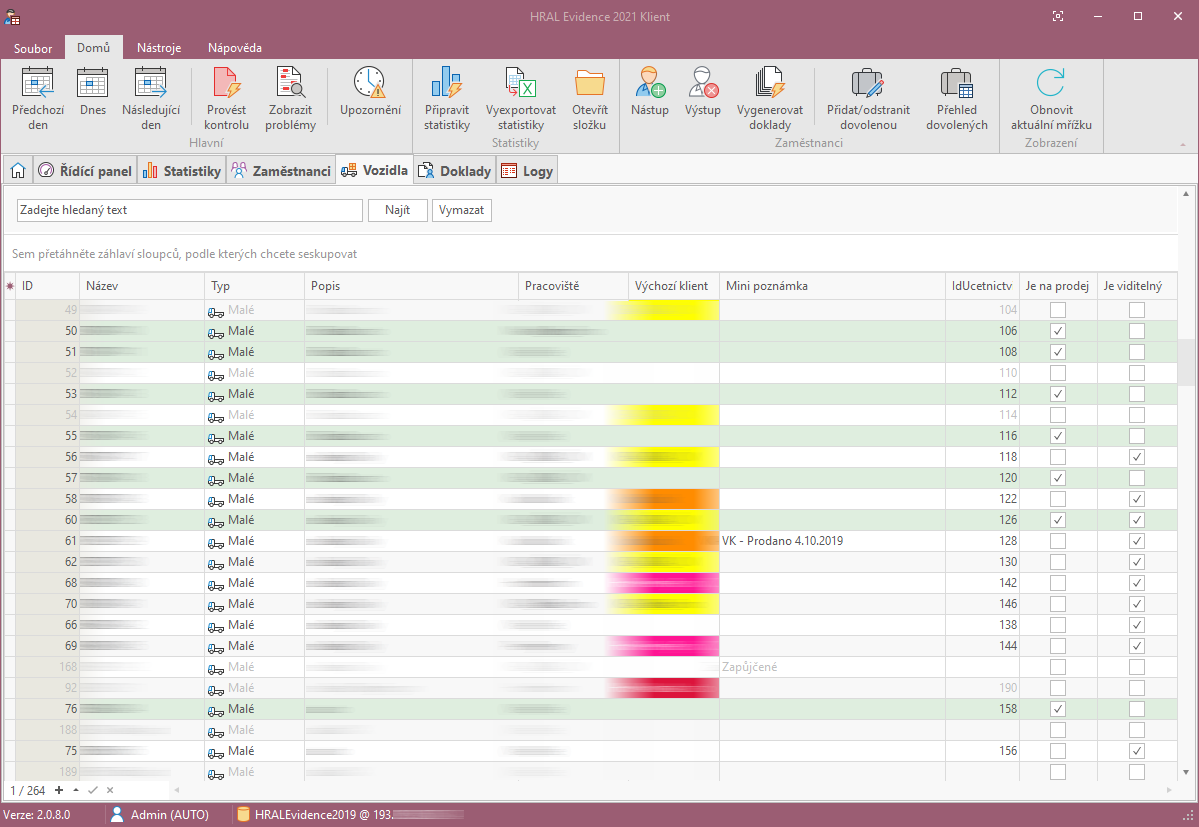
Task: Click the horizontal scrollbar right arrow
Action: [1168, 790]
